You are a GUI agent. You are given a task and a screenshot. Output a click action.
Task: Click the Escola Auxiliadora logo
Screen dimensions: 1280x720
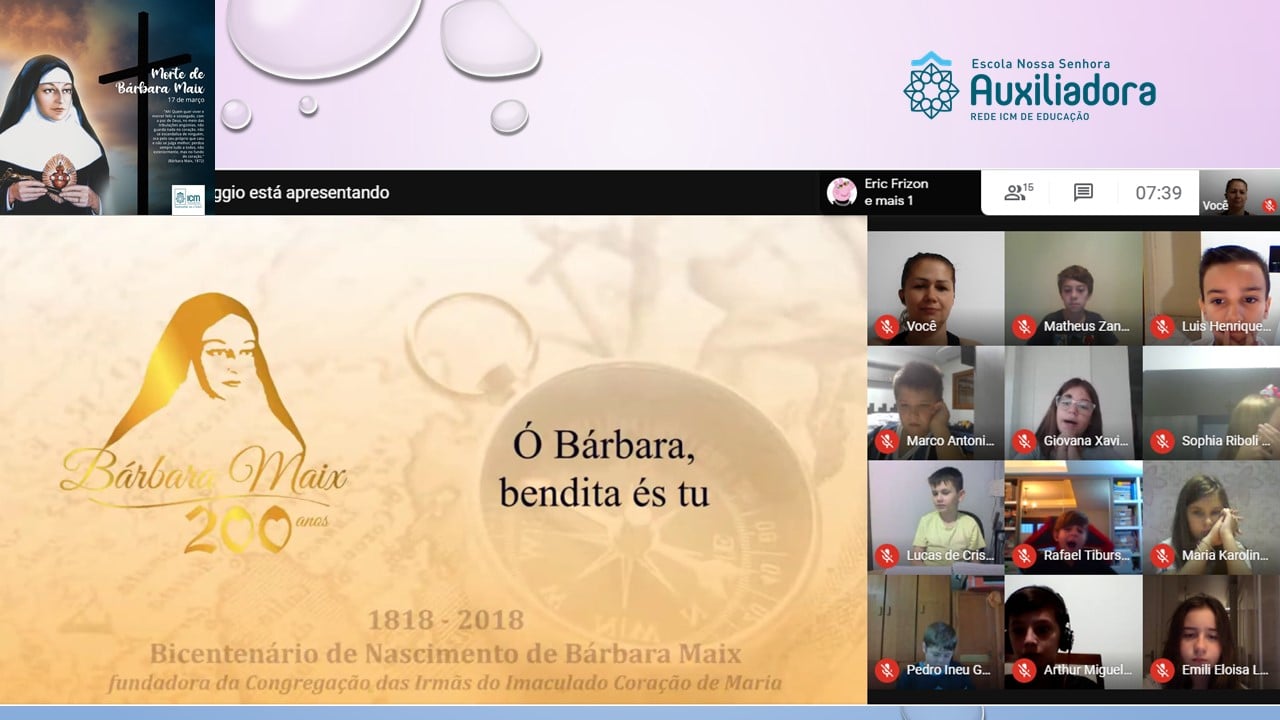(x=1029, y=87)
